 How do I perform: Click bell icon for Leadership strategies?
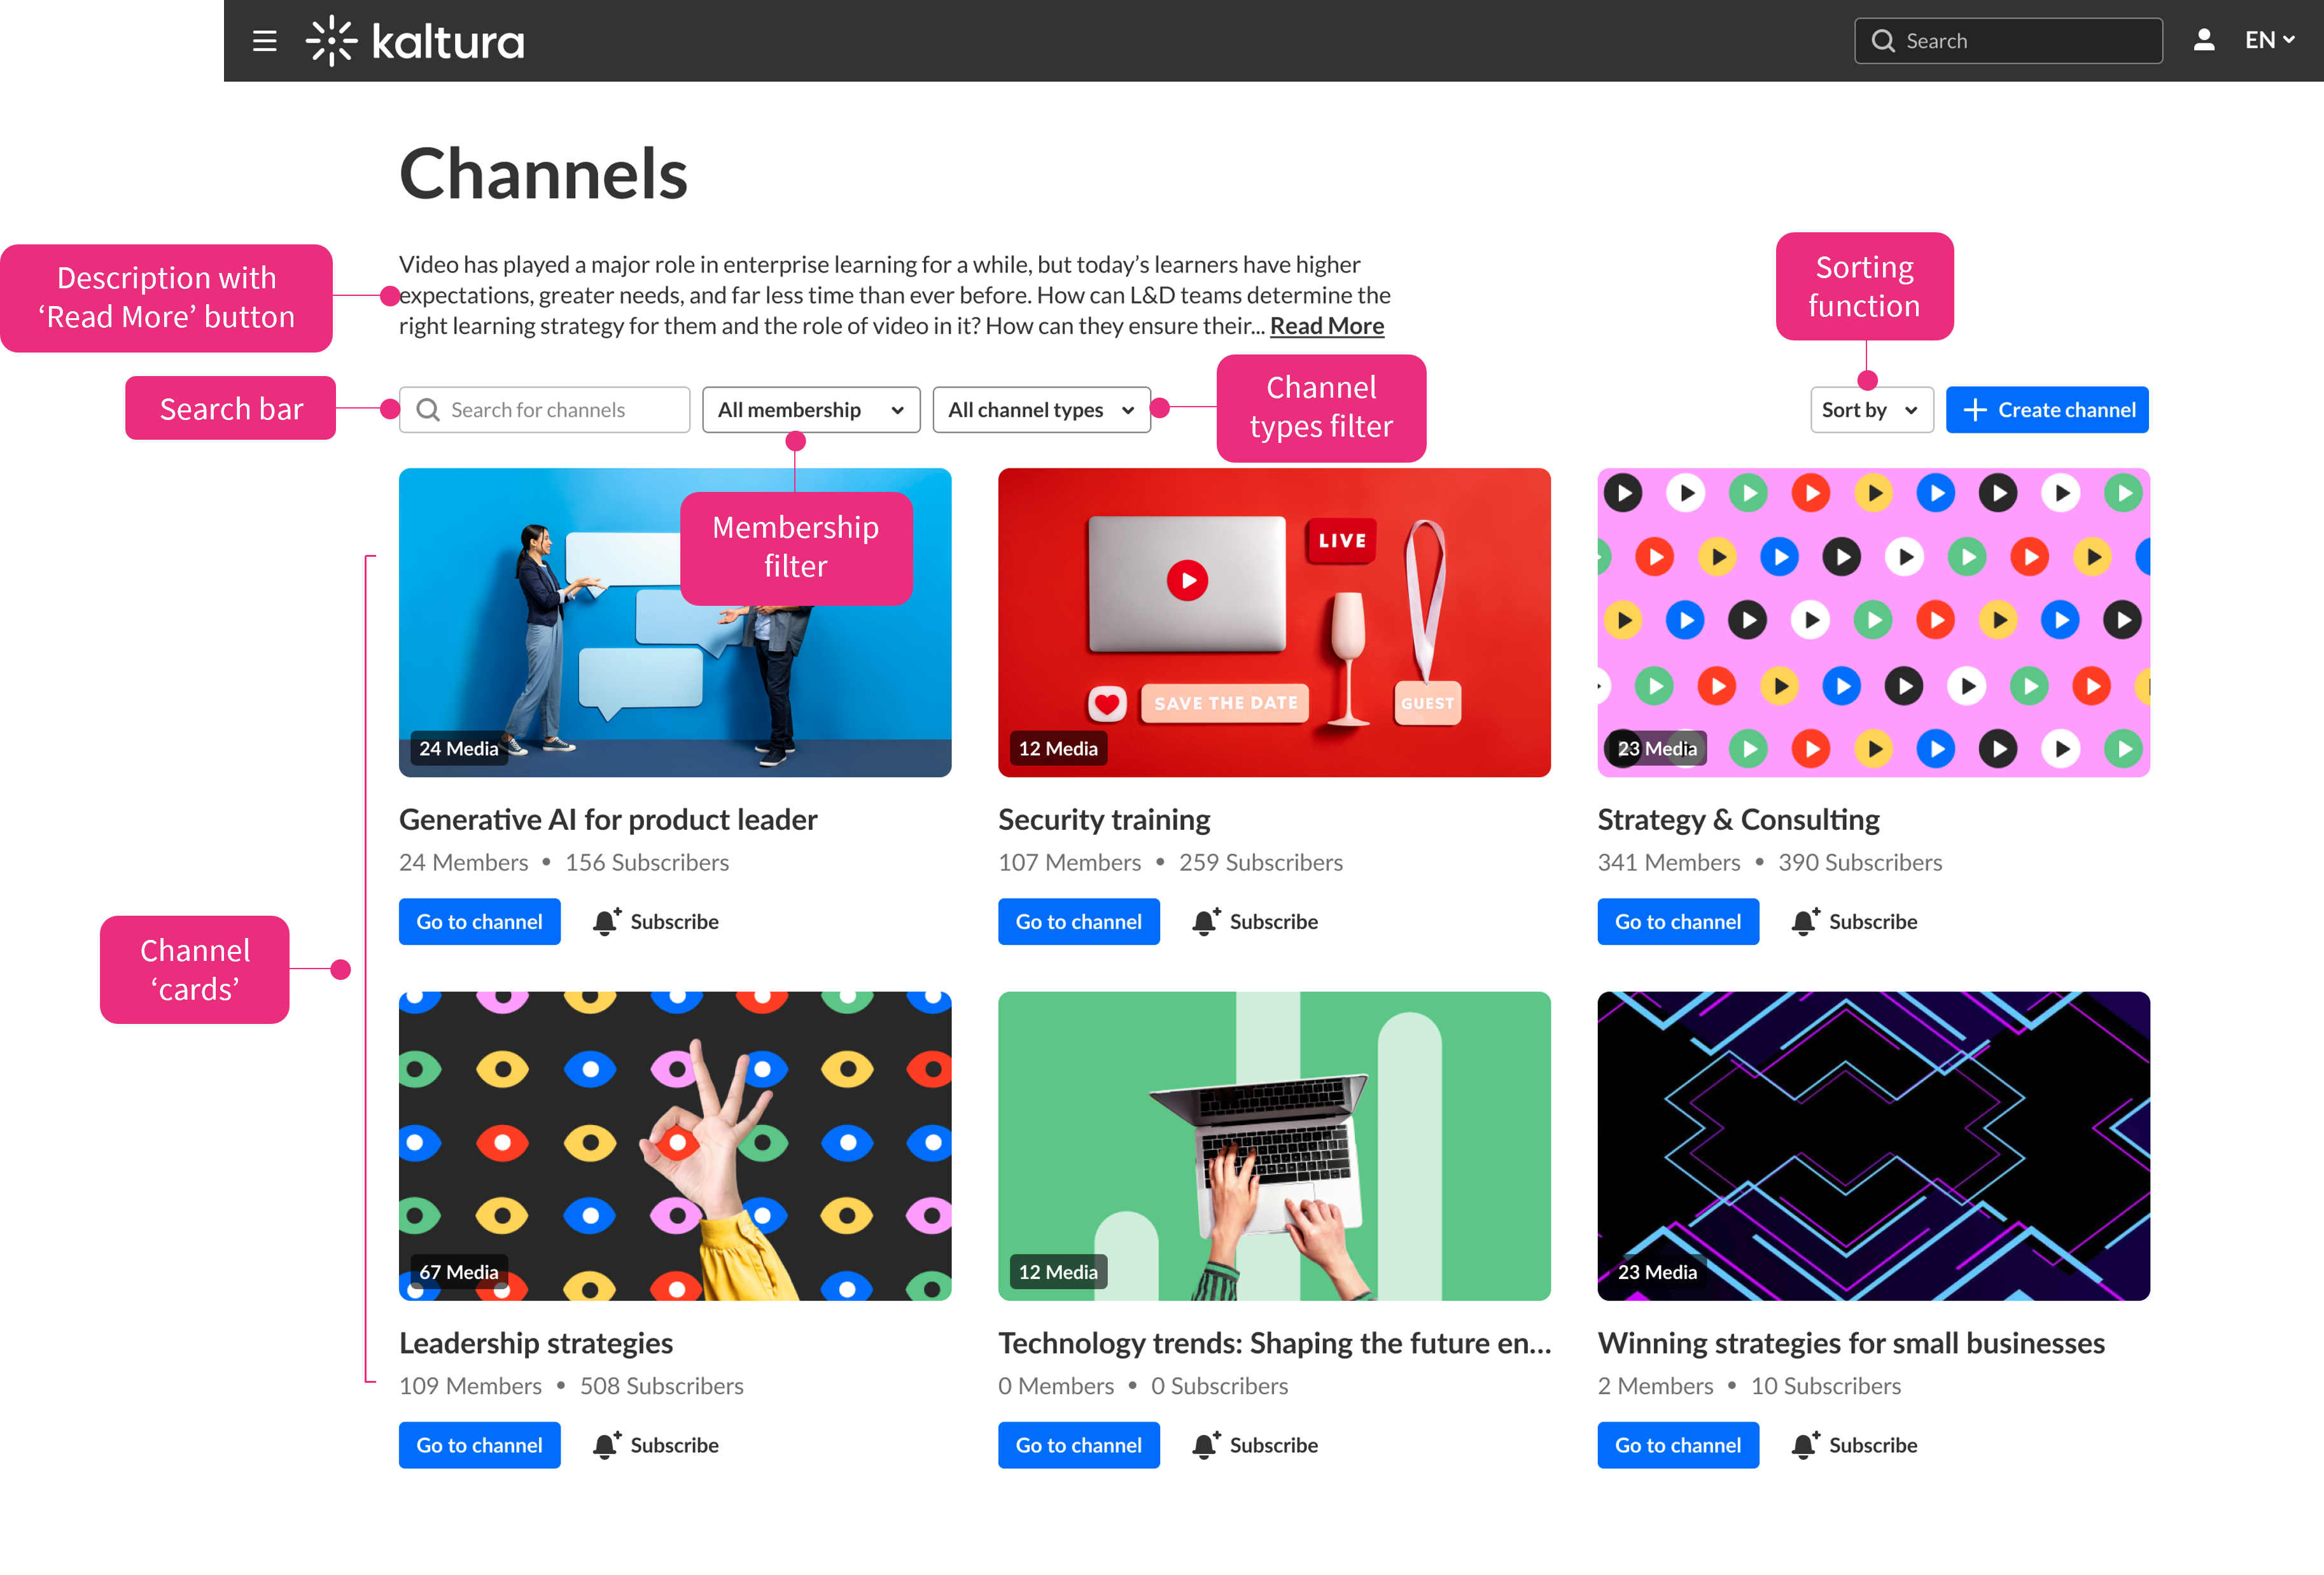coord(606,1445)
